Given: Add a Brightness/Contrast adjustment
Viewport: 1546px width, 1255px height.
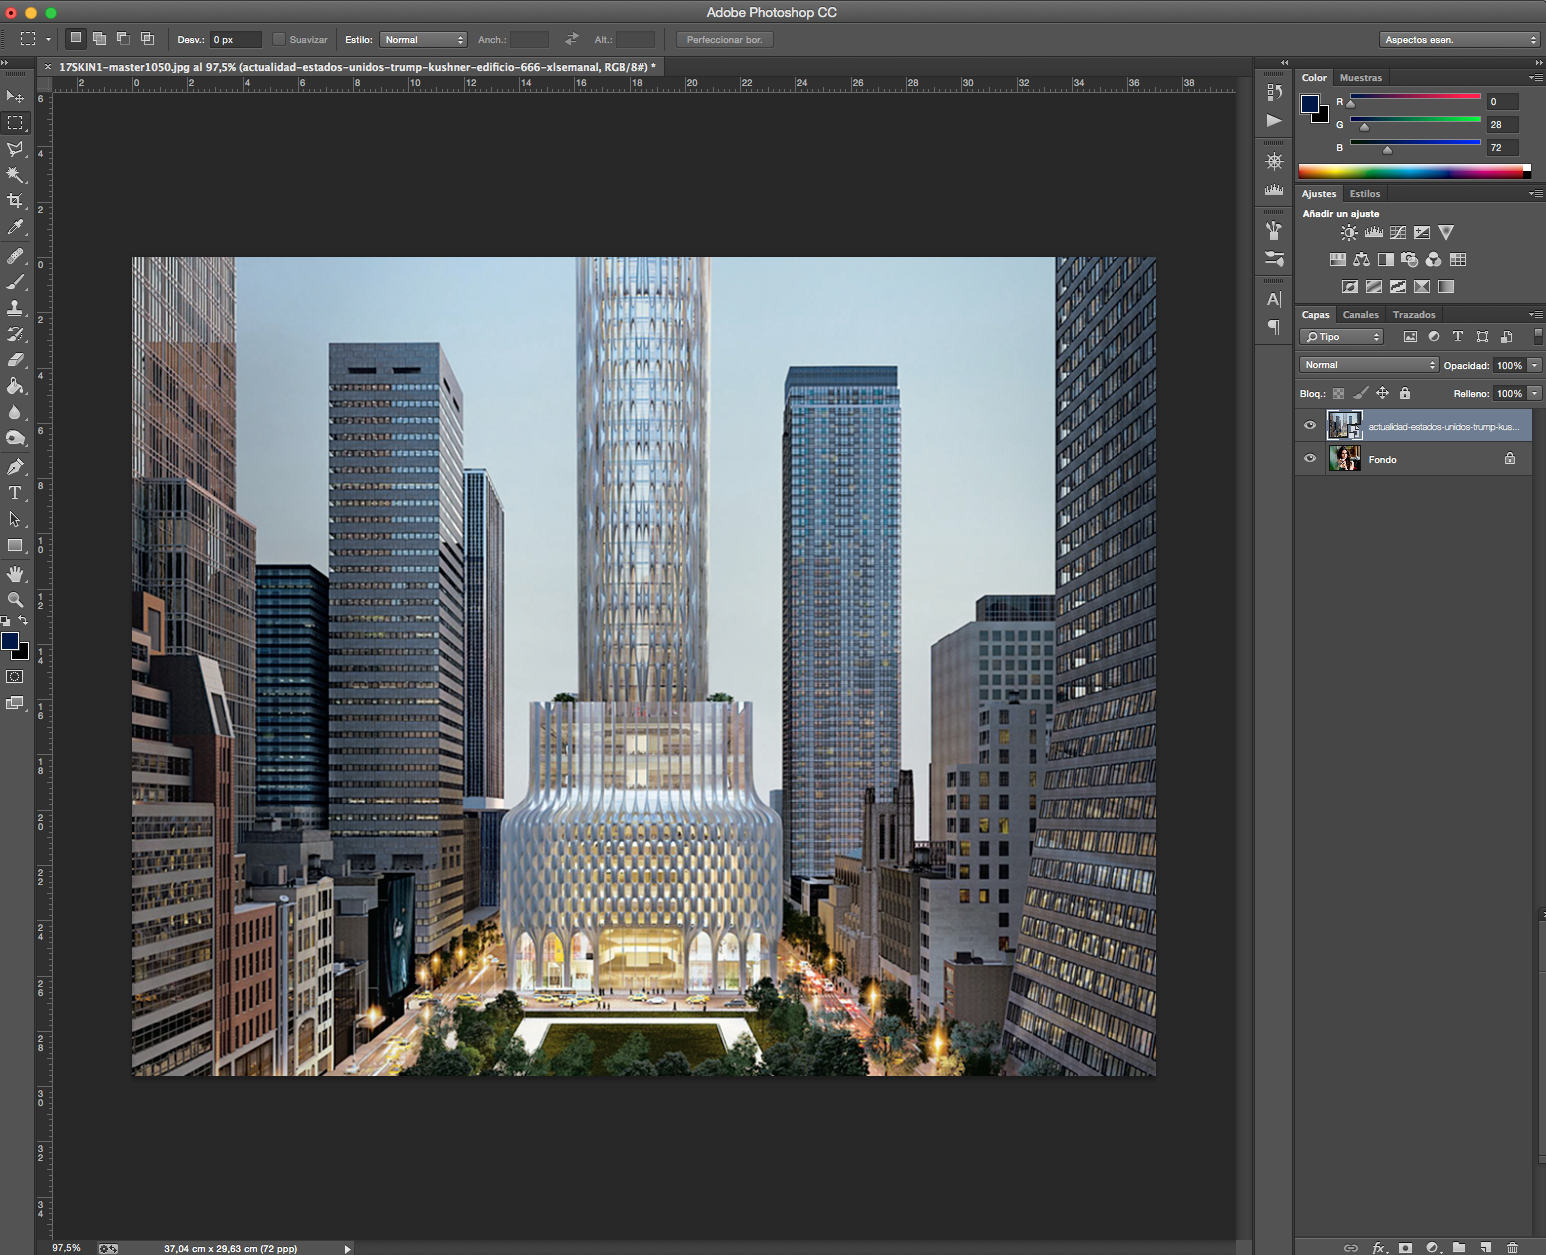Looking at the screenshot, I should [1349, 233].
